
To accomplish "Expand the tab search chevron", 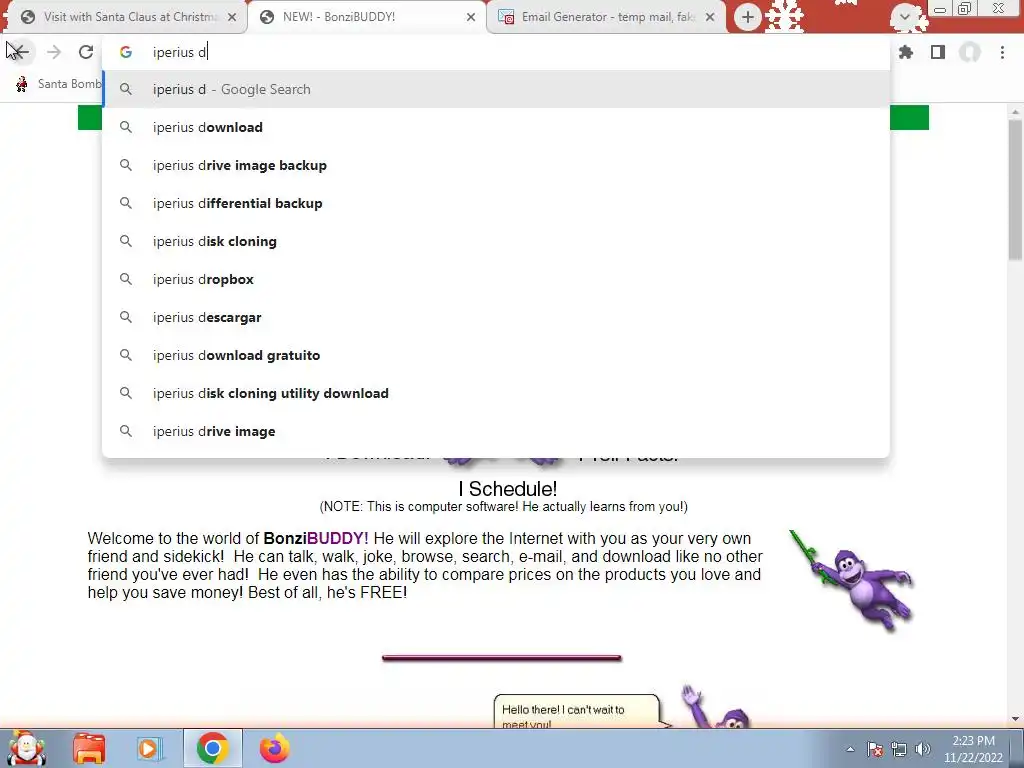I will (904, 17).
